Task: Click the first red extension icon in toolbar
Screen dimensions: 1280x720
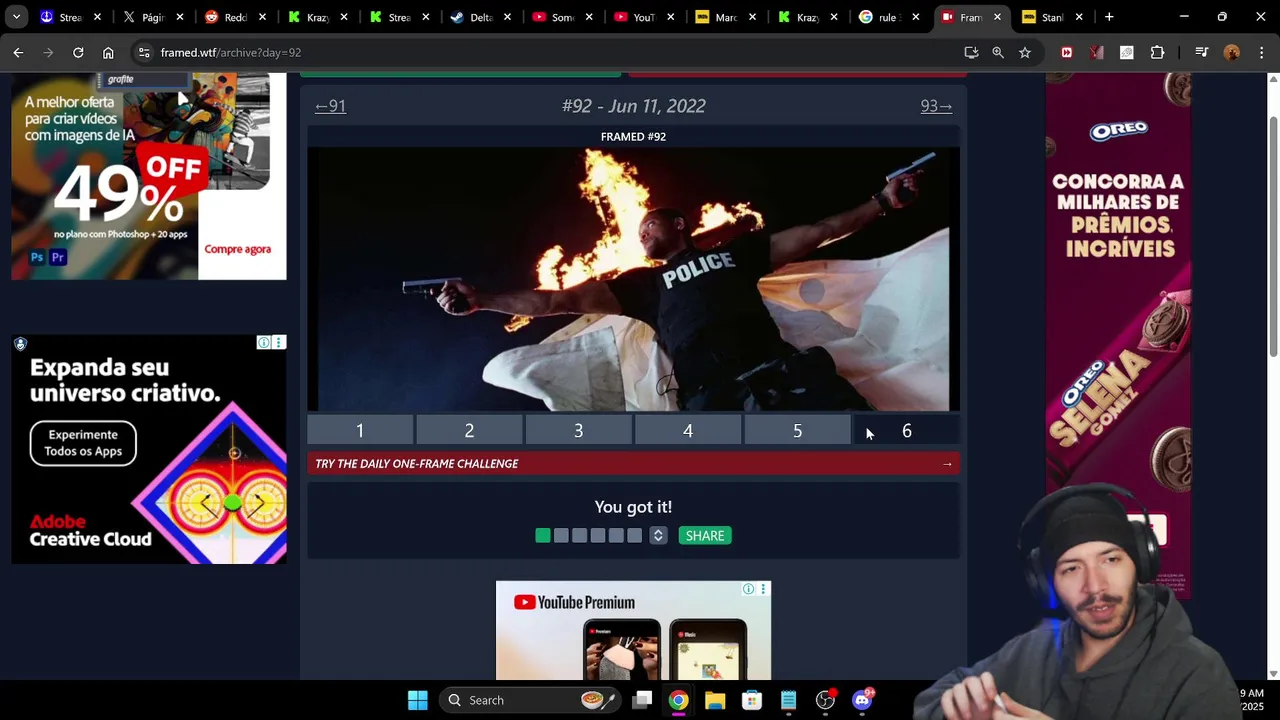Action: [1067, 52]
